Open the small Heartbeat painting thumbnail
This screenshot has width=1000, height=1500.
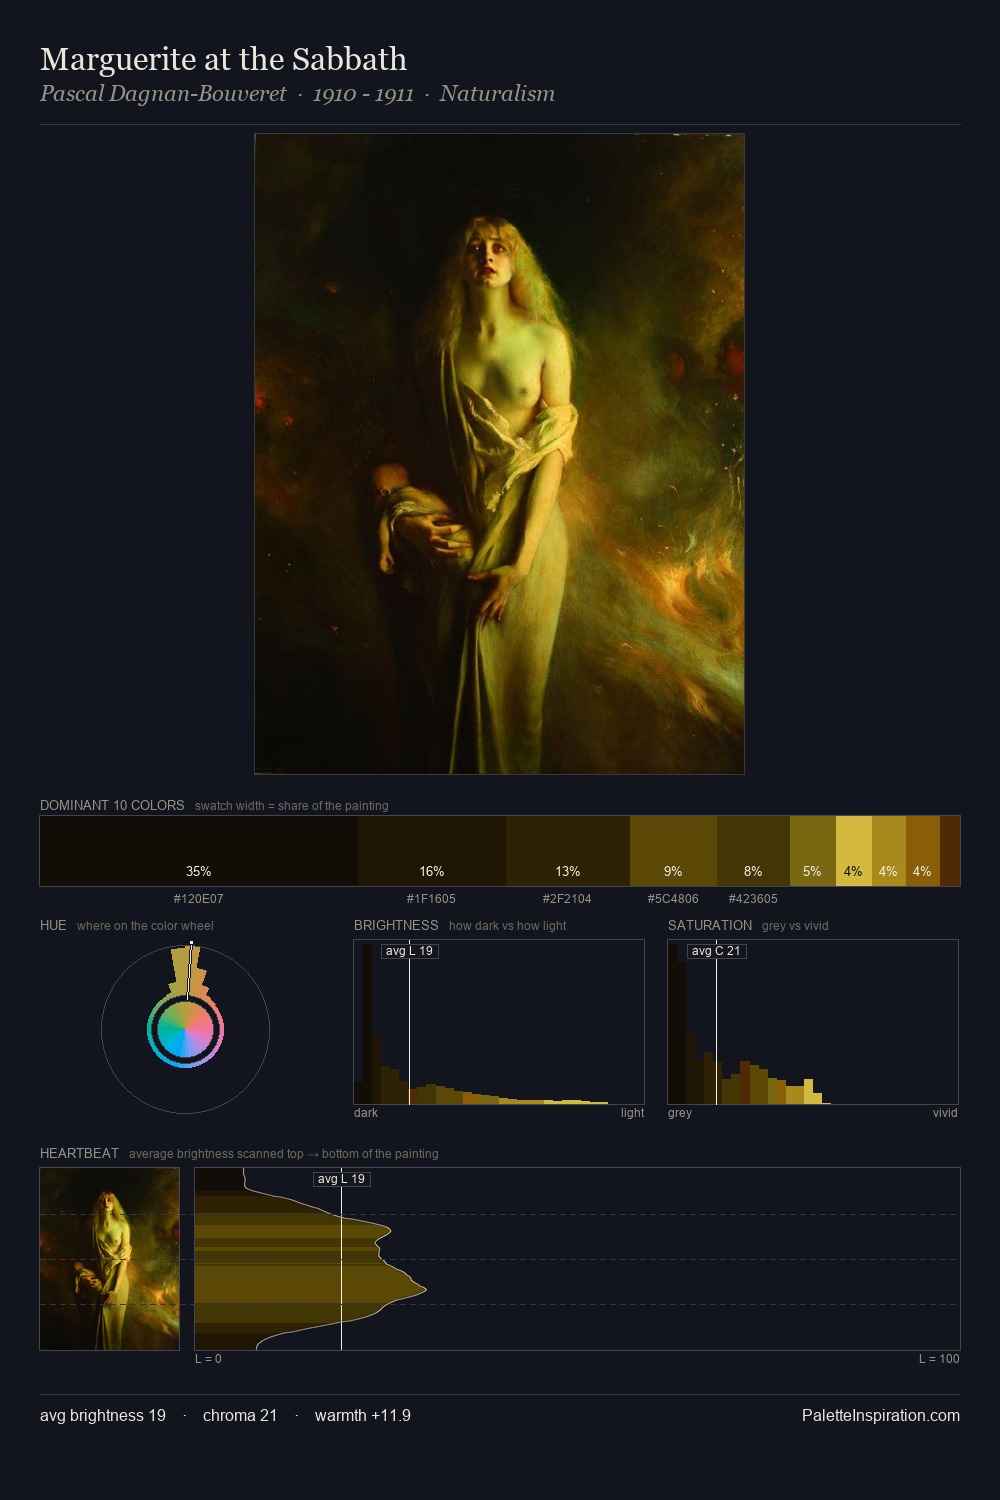(x=110, y=1259)
